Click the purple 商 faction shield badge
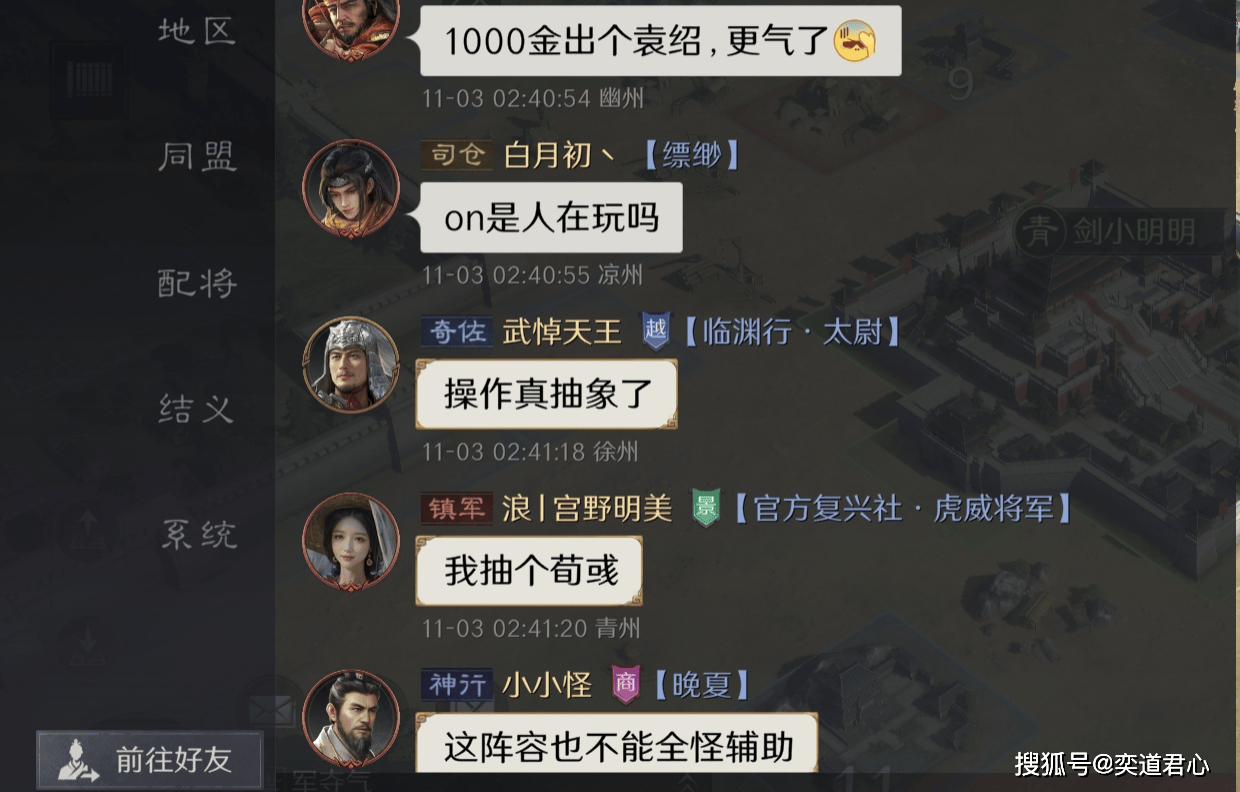Image resolution: width=1240 pixels, height=792 pixels. click(626, 685)
